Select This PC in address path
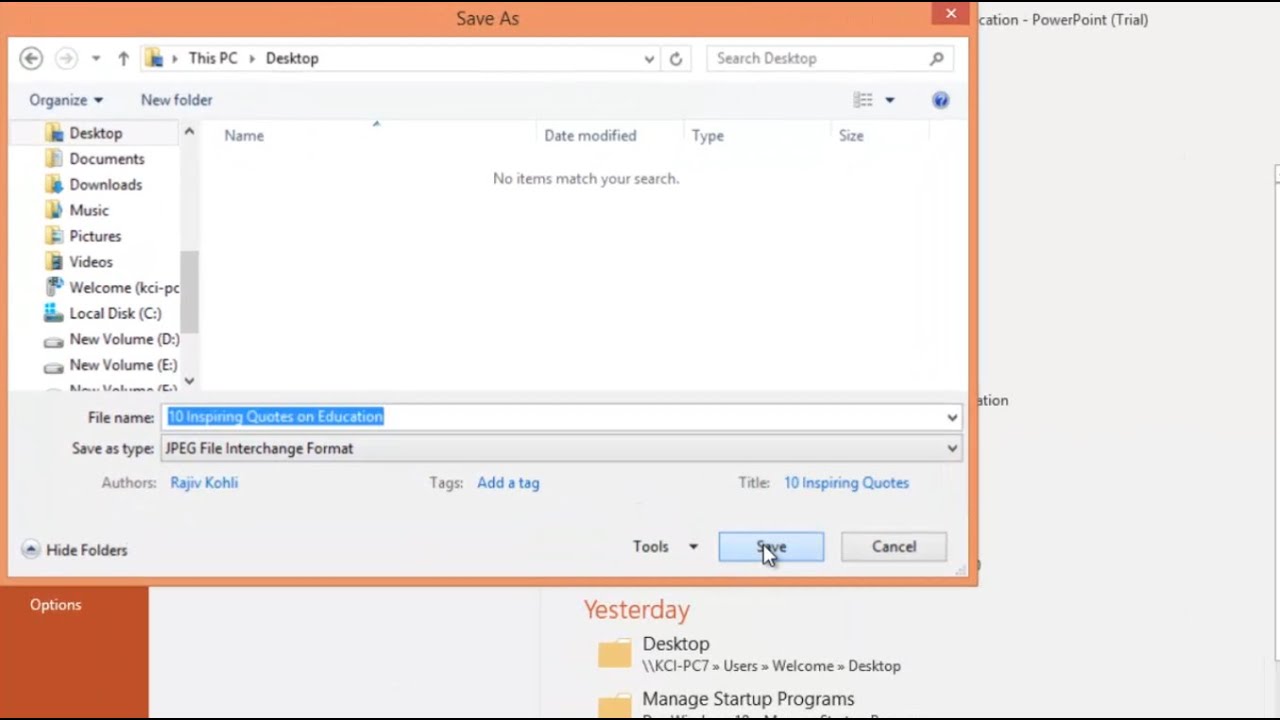The image size is (1280, 720). [x=213, y=59]
